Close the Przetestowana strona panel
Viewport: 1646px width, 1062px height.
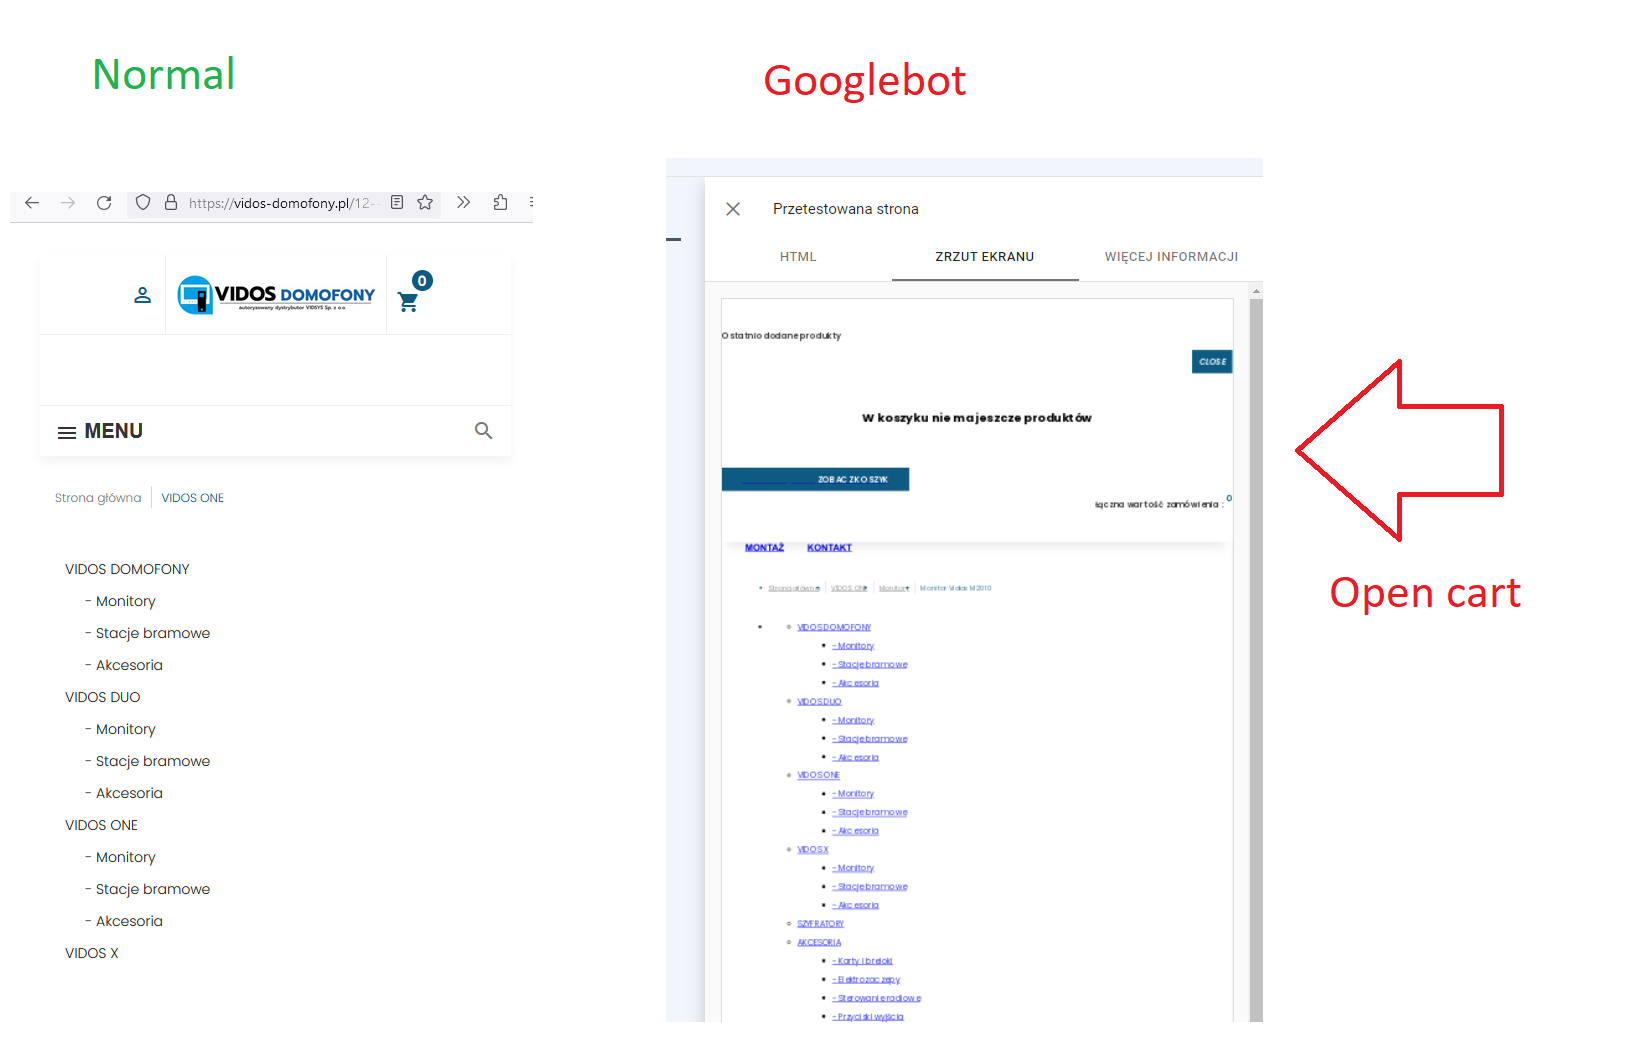coord(733,209)
